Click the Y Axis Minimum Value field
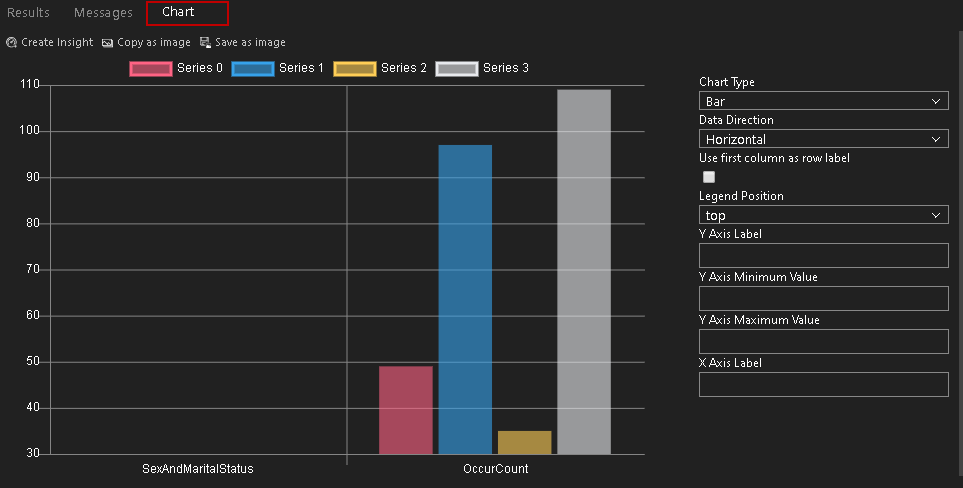 coord(823,298)
